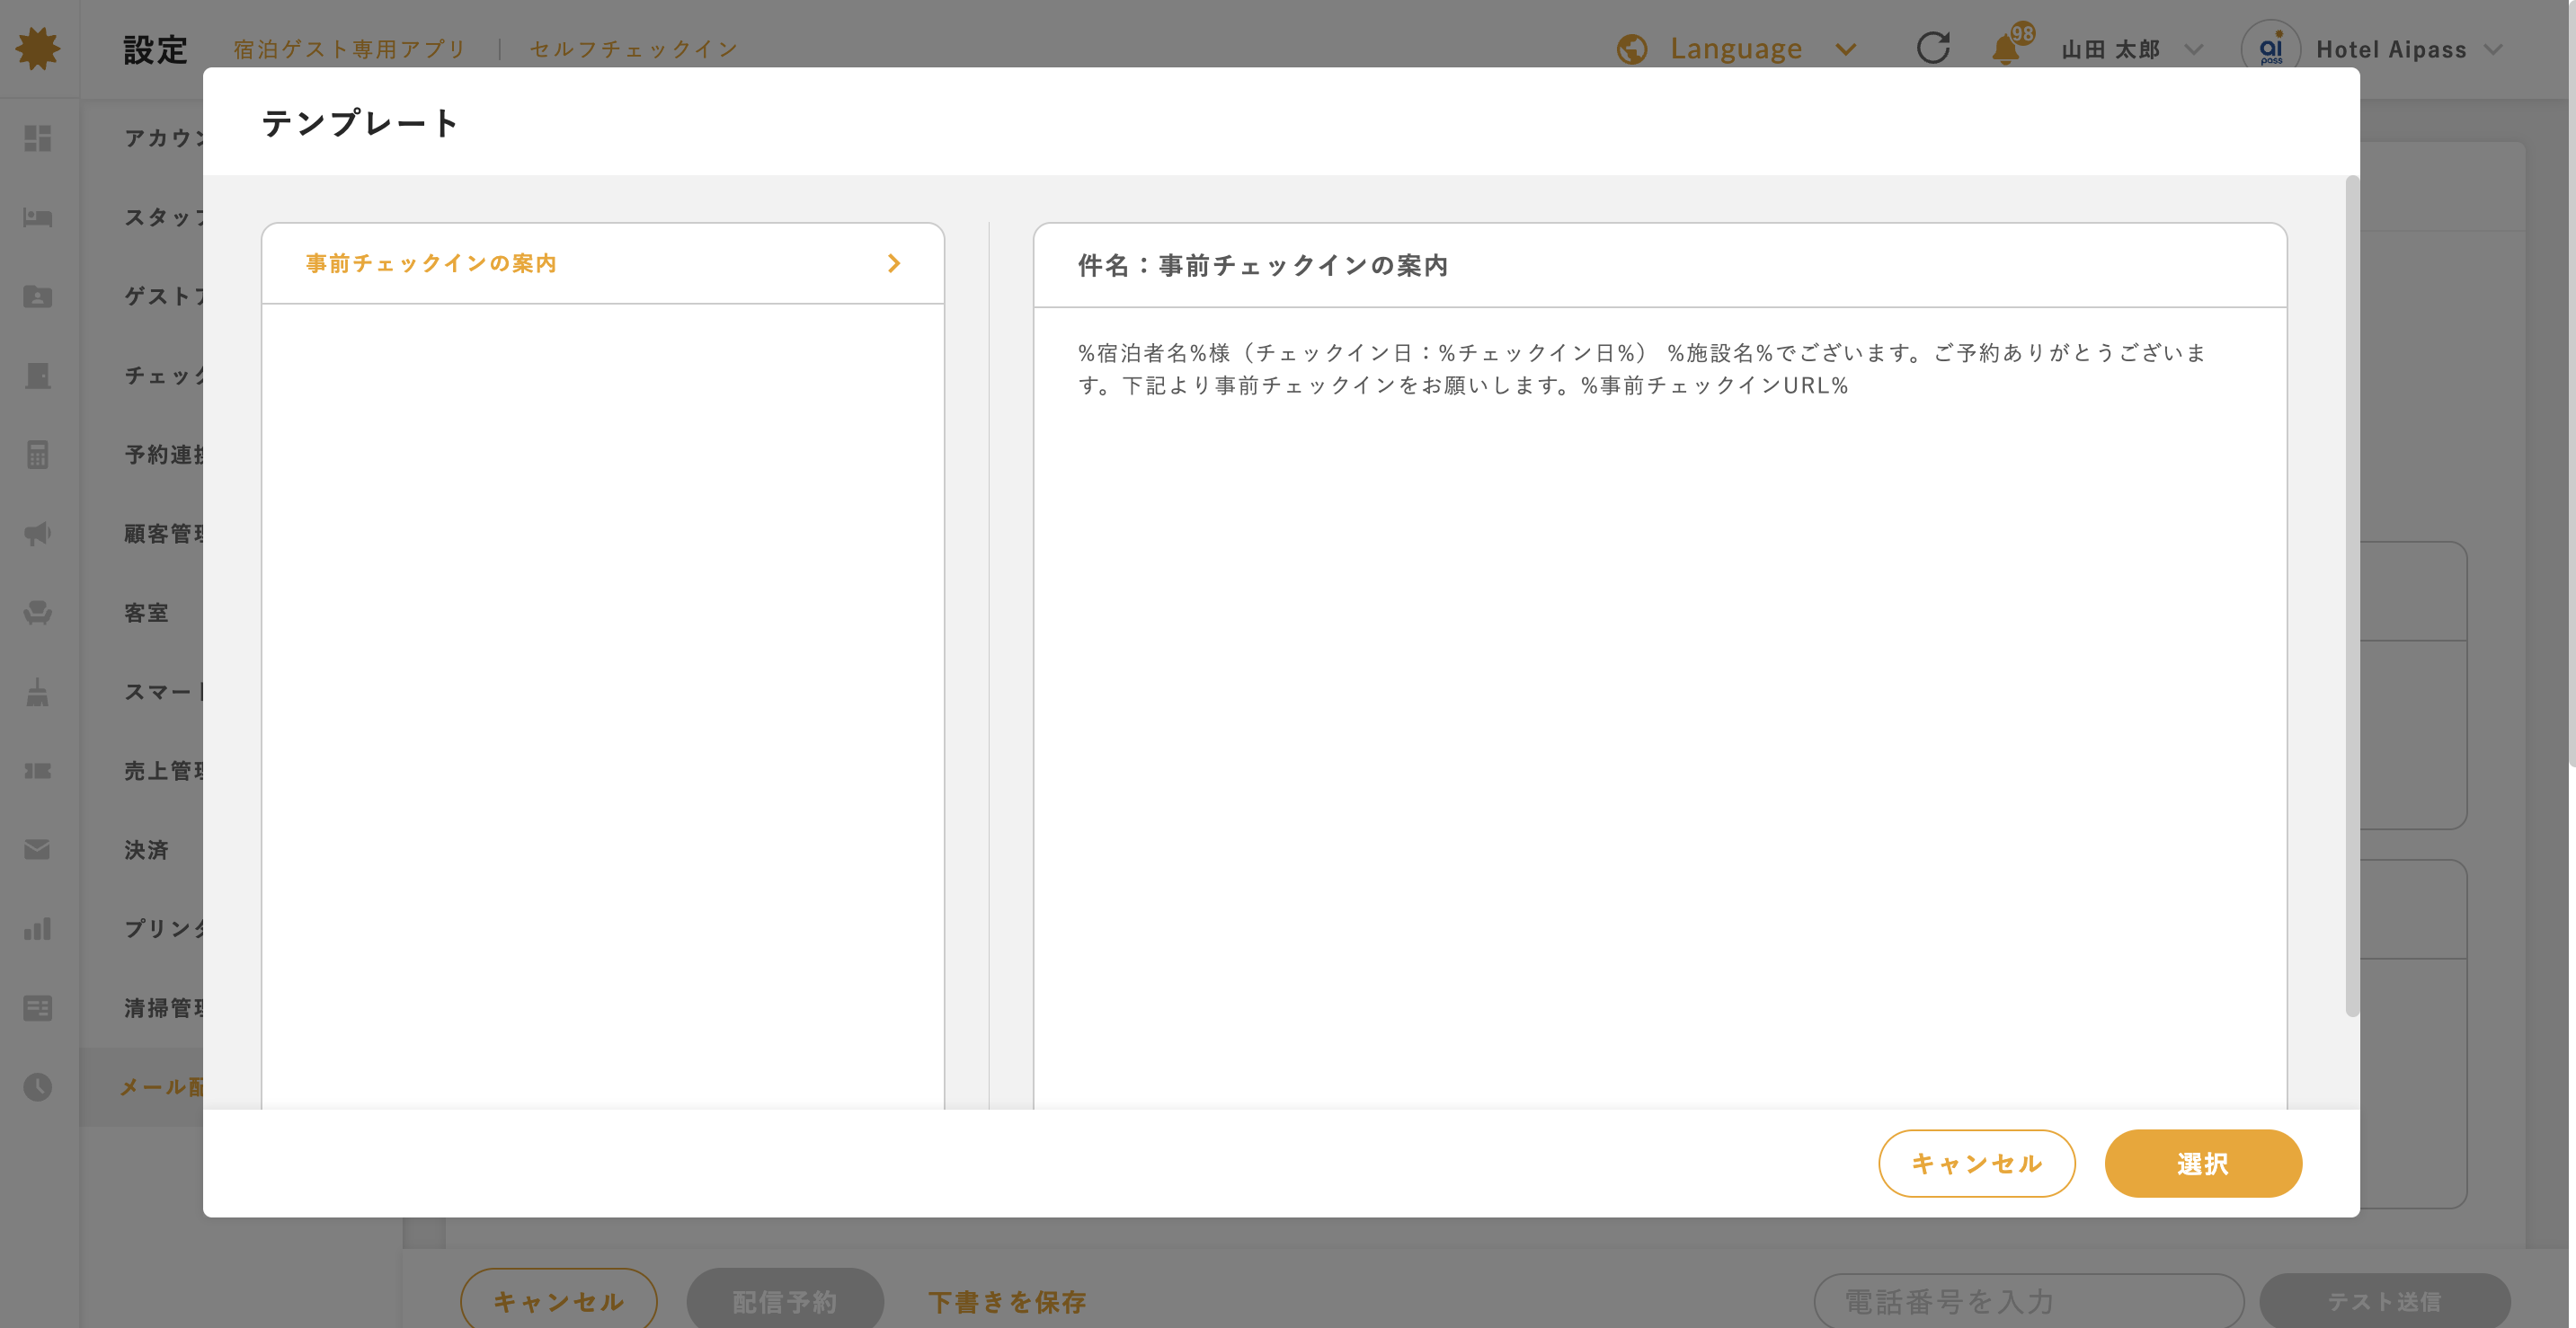This screenshot has height=1328, width=2576.
Task: Click the 配信予約 button behind the dialog
Action: [x=785, y=1300]
